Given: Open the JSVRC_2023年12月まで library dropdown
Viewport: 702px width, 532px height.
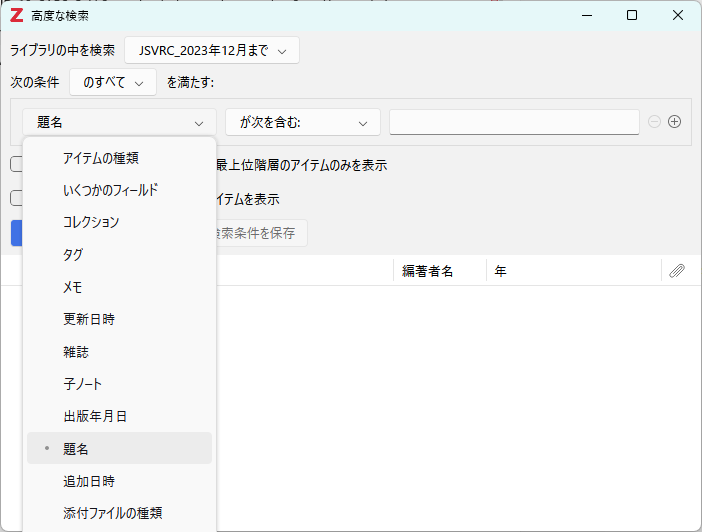Looking at the screenshot, I should (x=212, y=50).
